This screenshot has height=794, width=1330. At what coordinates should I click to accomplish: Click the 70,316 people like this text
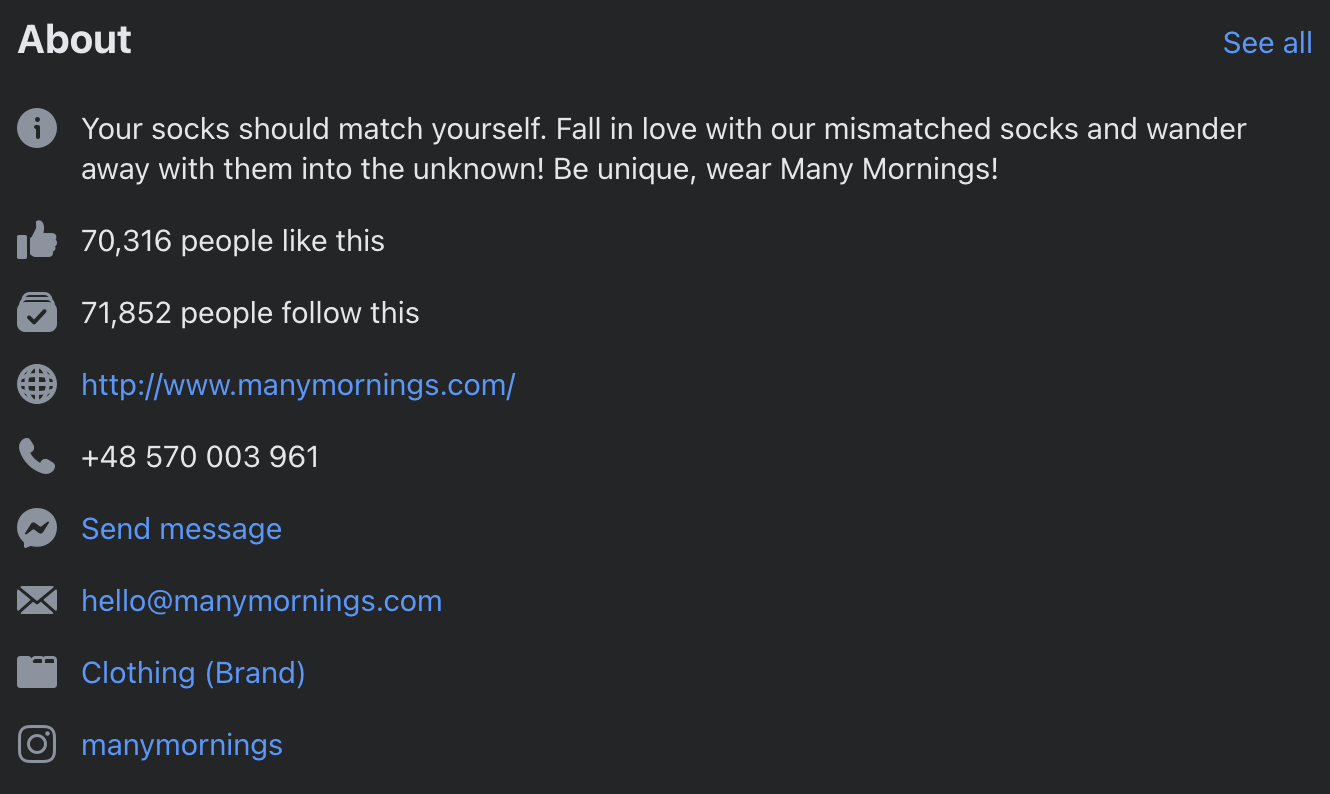pyautogui.click(x=233, y=241)
